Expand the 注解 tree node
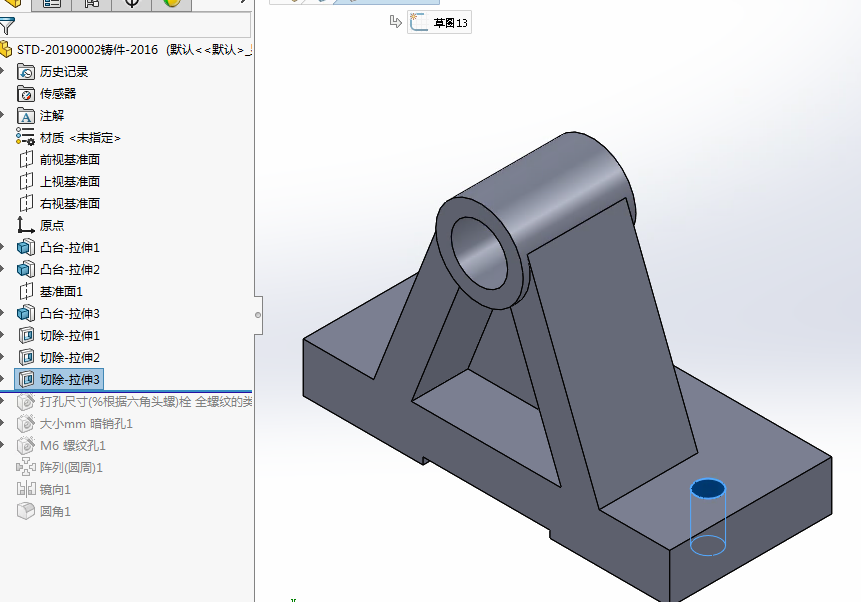 (2, 115)
